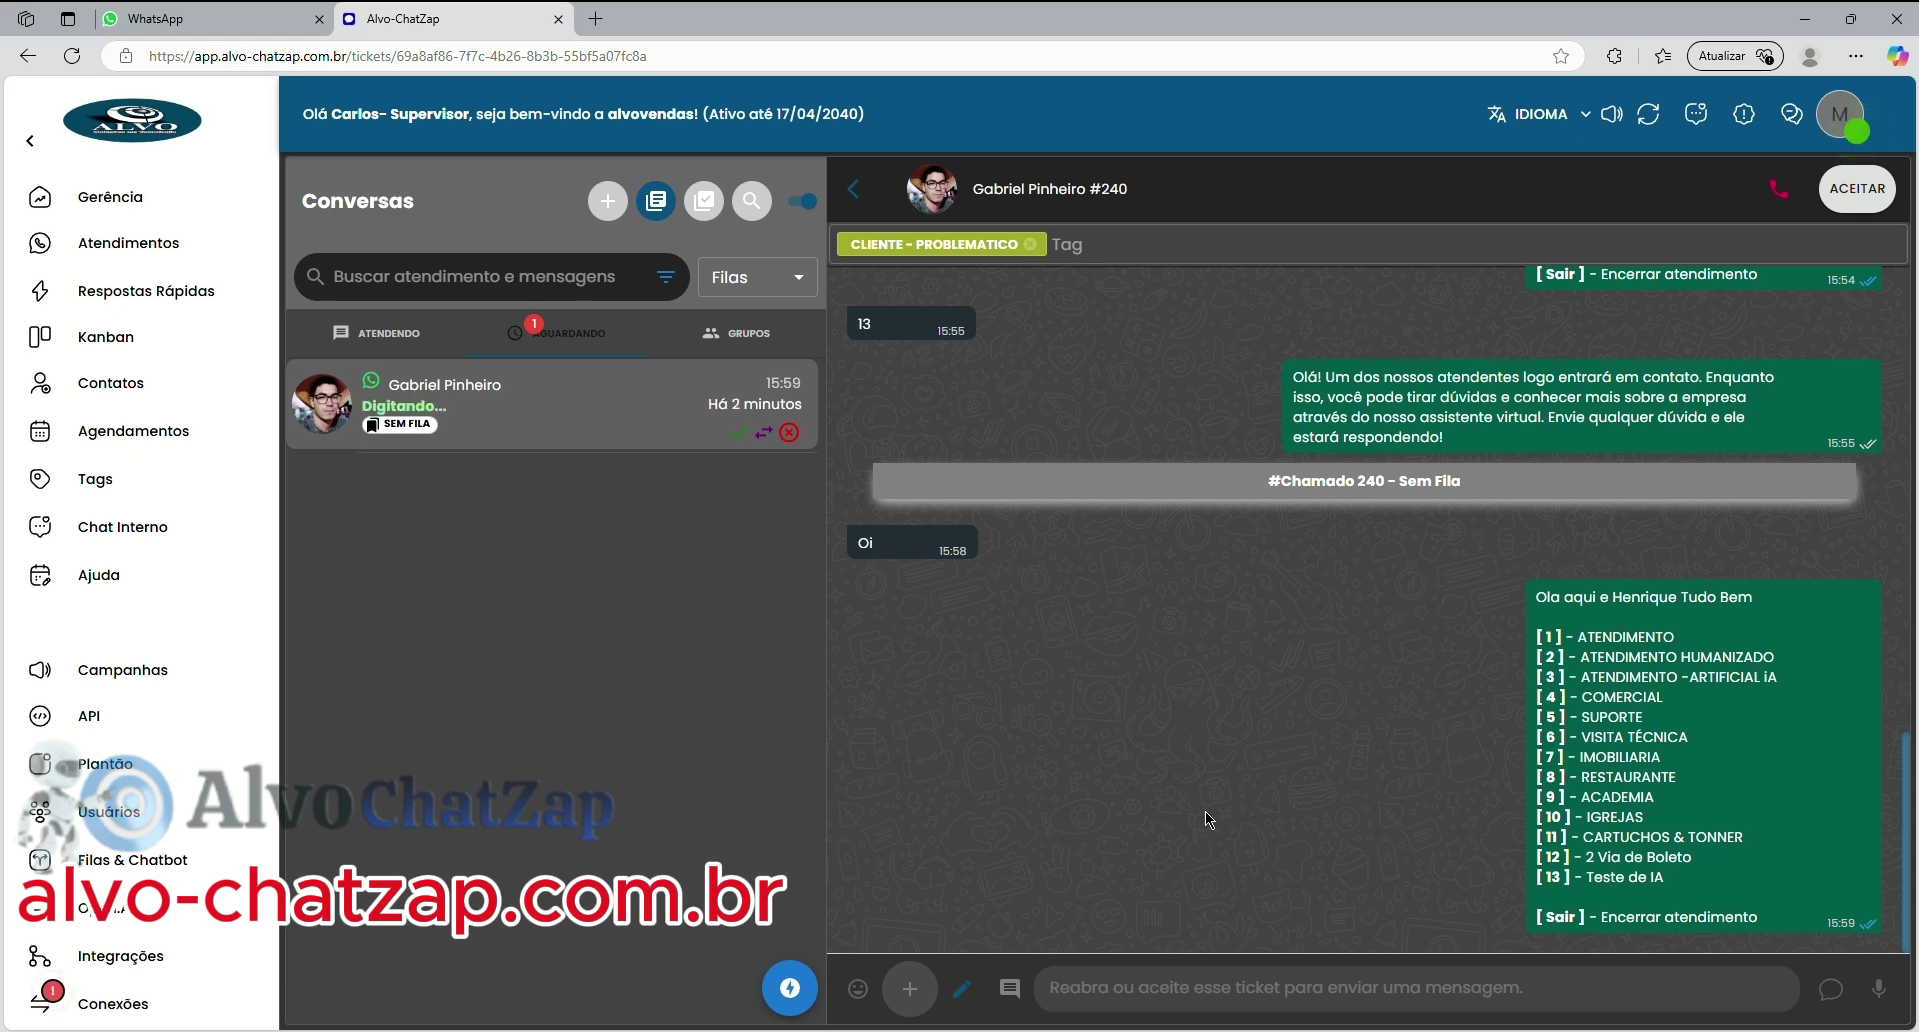Open Chat Interno

(122, 527)
